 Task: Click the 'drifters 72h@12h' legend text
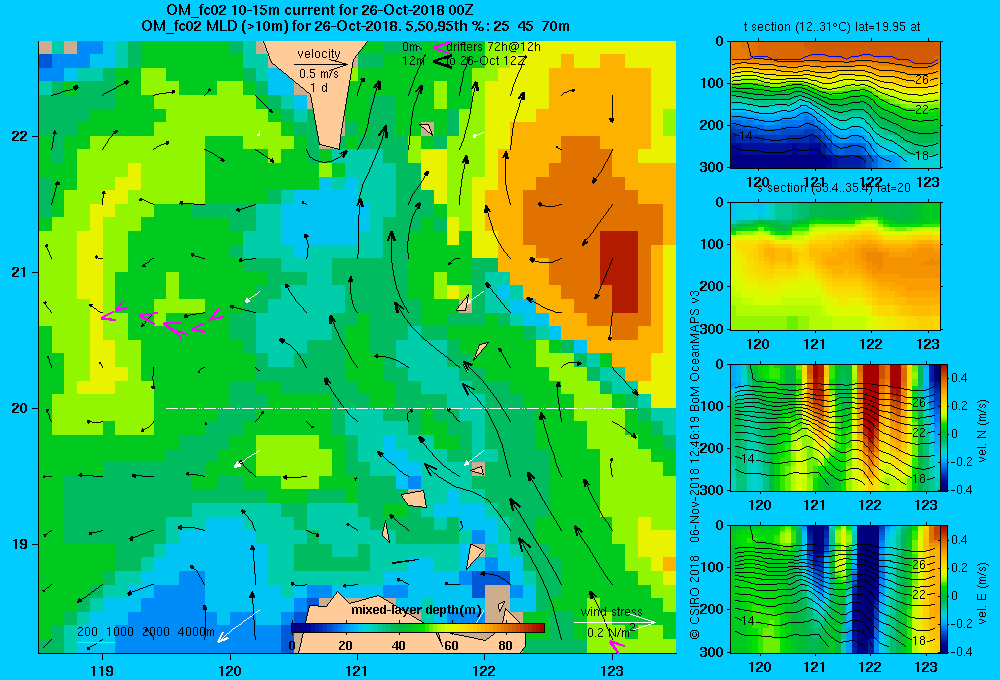[x=494, y=47]
